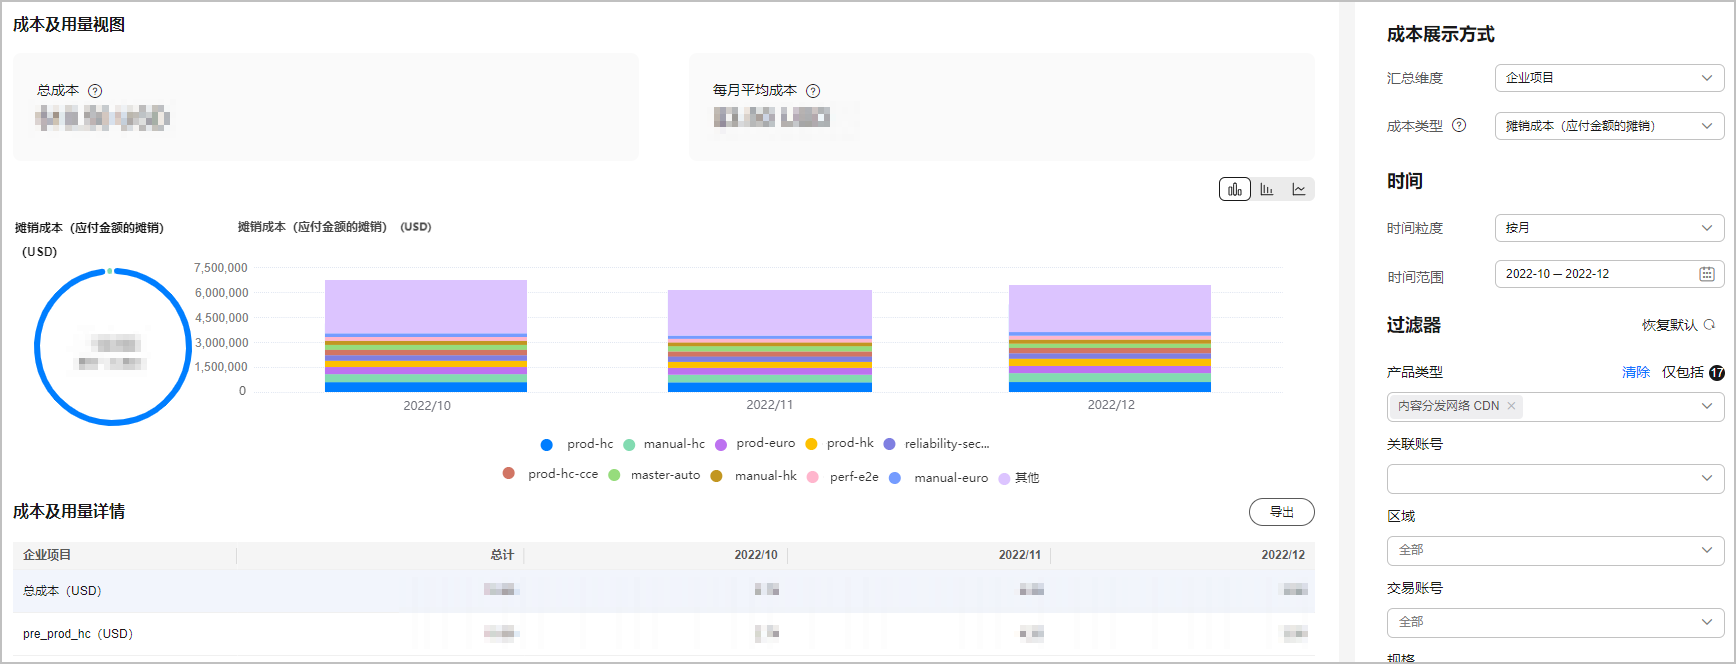Click the 清除 link for 产品类型
1736x664 pixels.
(1636, 372)
